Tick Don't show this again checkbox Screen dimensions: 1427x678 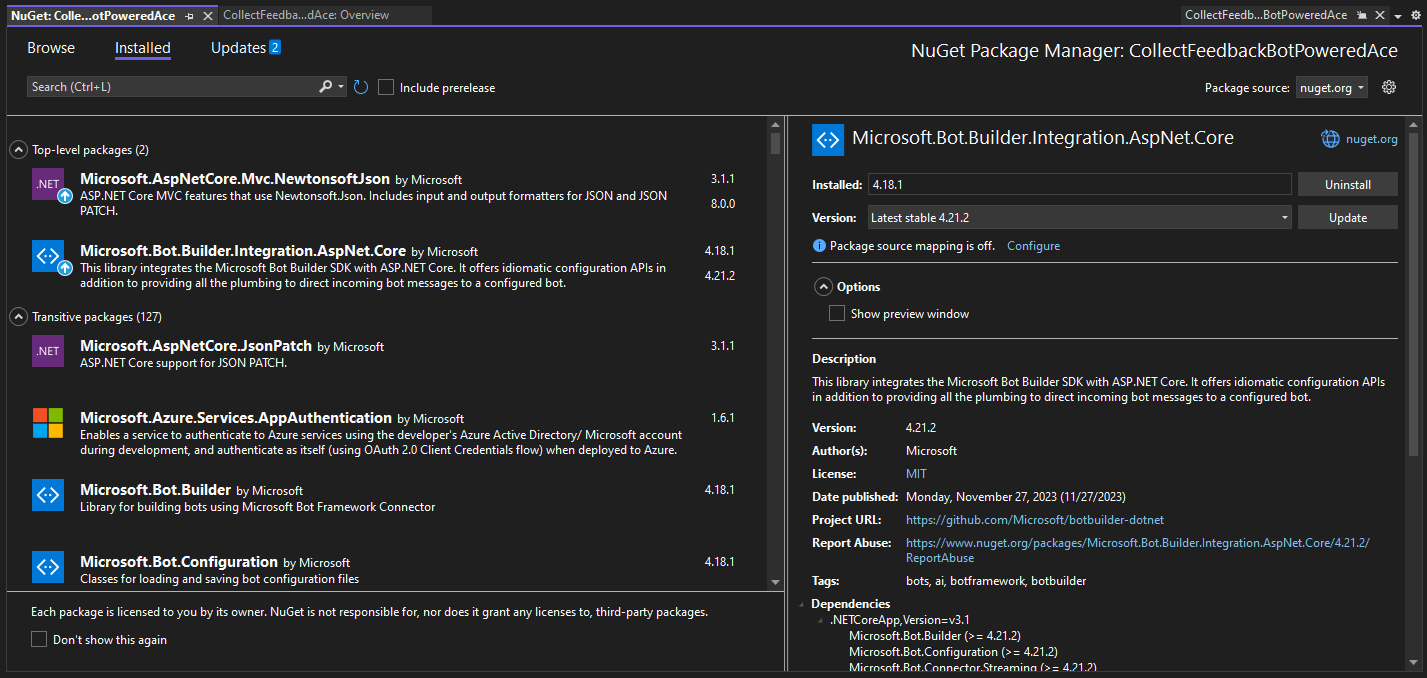click(x=37, y=638)
